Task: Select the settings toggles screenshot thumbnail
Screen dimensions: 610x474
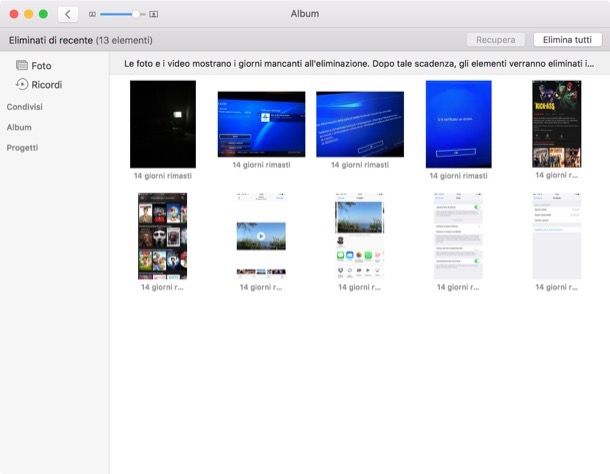Action: pos(458,236)
